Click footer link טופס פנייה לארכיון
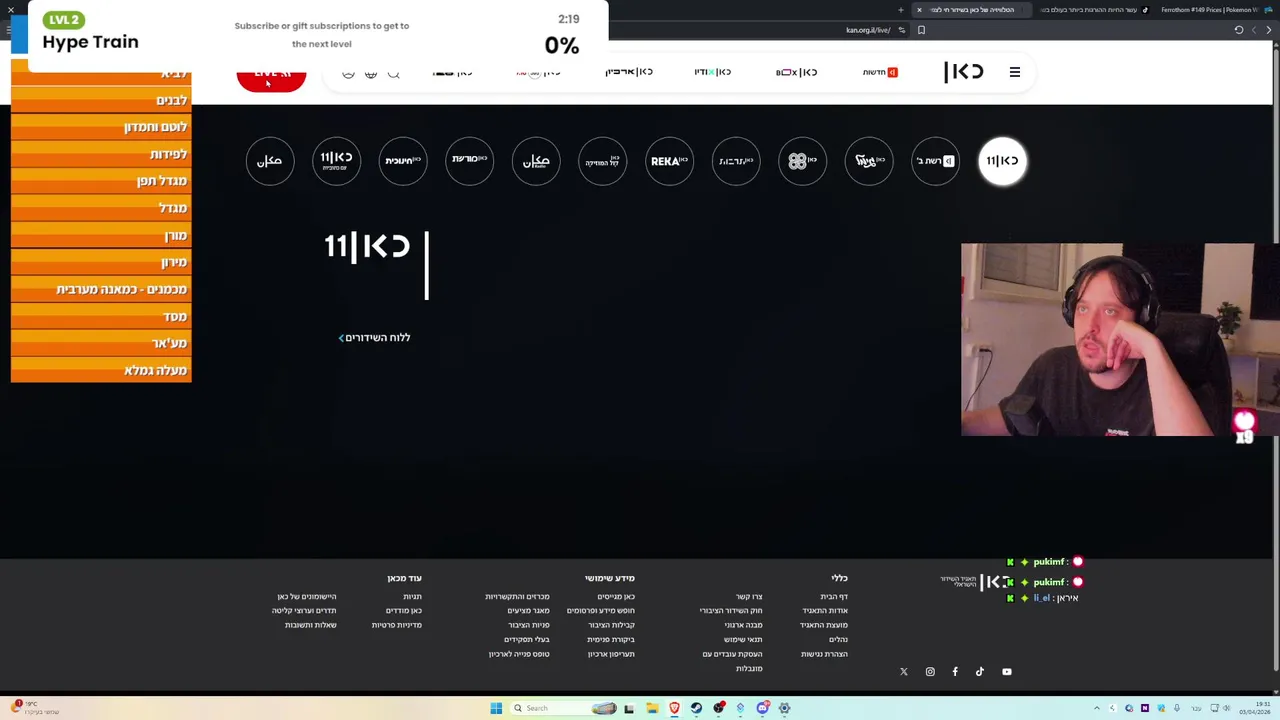1280x720 pixels. 519,654
